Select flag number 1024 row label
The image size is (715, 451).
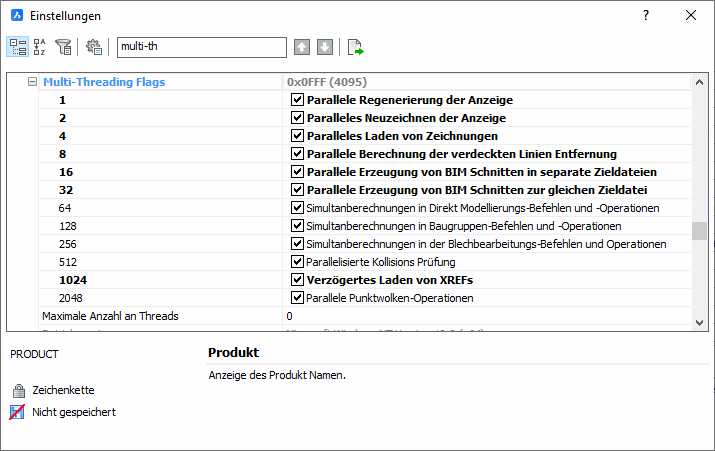[x=73, y=280]
